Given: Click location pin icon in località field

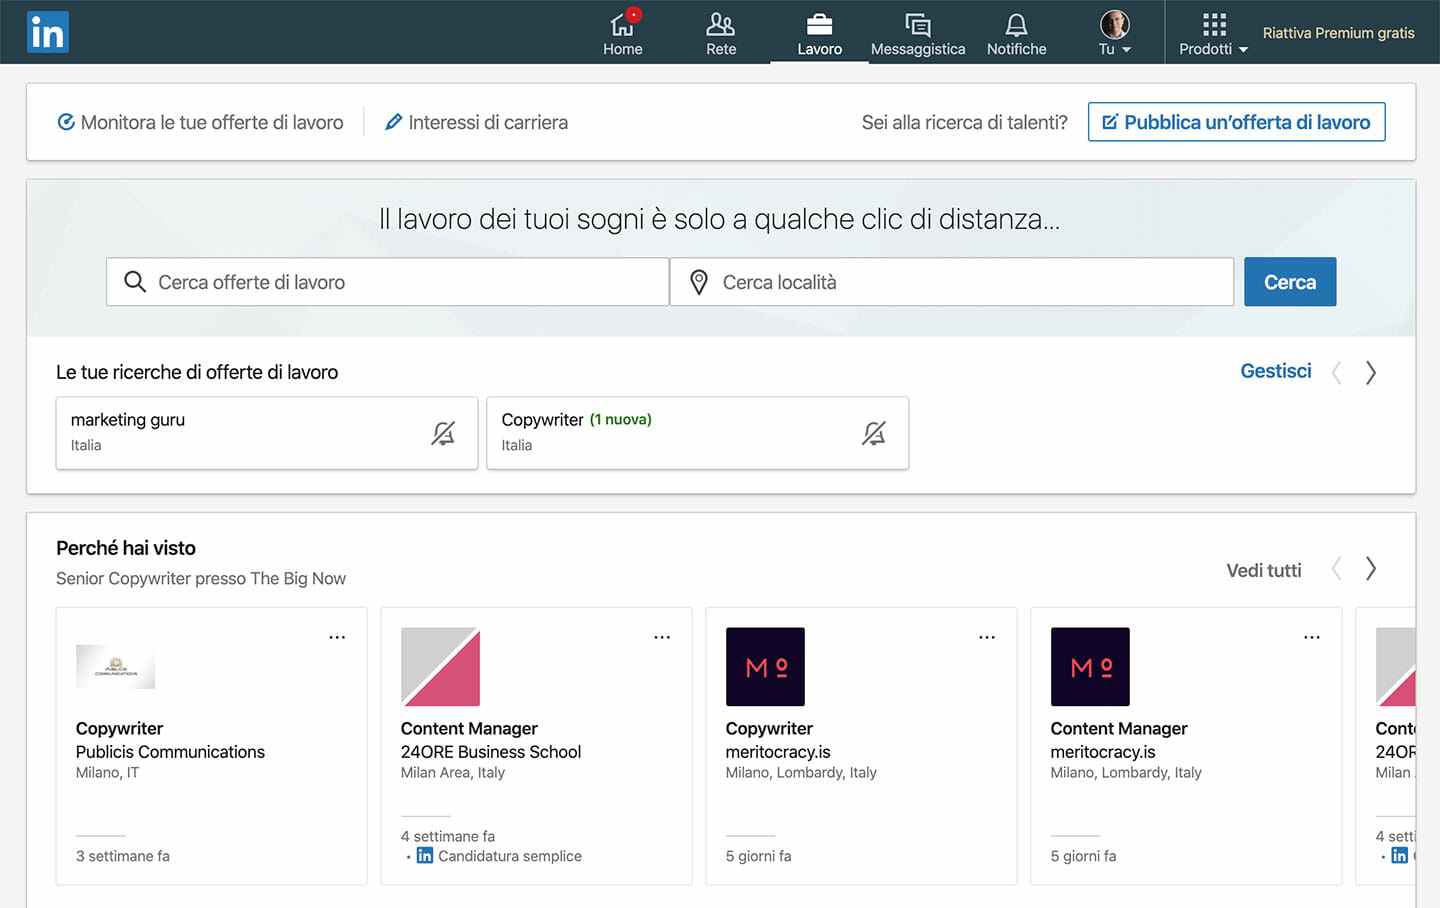Looking at the screenshot, I should [x=699, y=282].
